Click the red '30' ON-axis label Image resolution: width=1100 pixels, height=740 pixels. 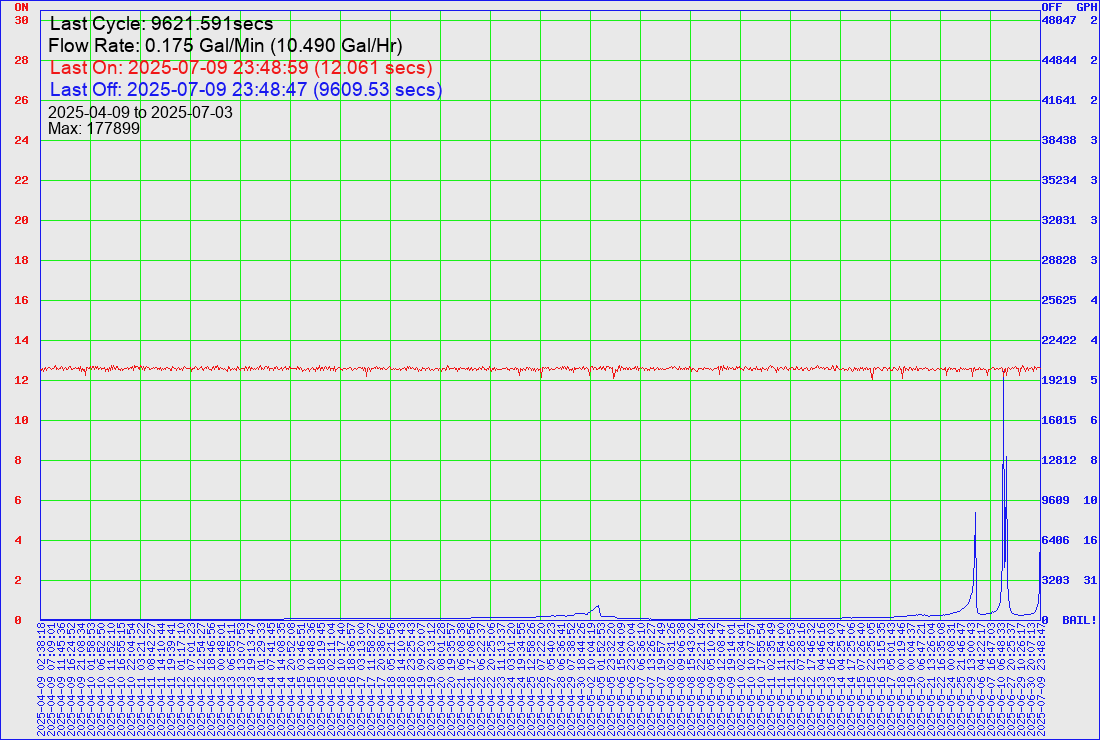pos(21,20)
